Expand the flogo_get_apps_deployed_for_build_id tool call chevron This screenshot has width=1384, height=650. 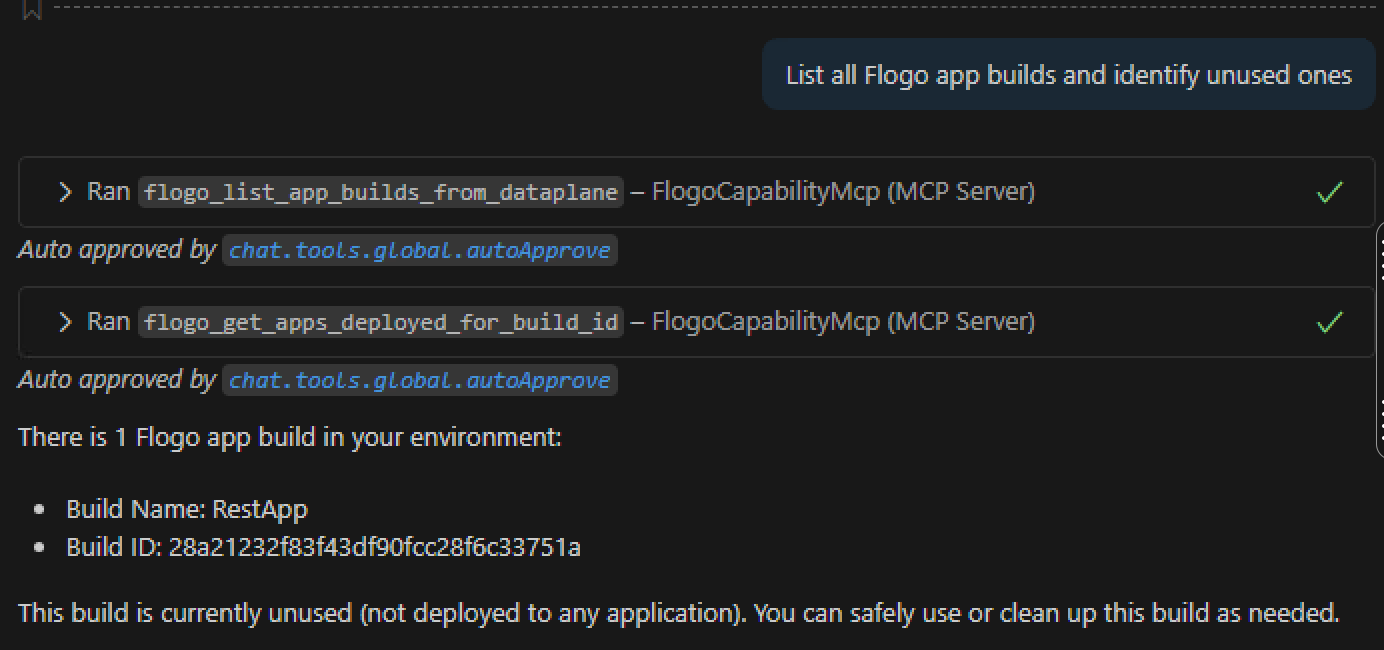[65, 322]
